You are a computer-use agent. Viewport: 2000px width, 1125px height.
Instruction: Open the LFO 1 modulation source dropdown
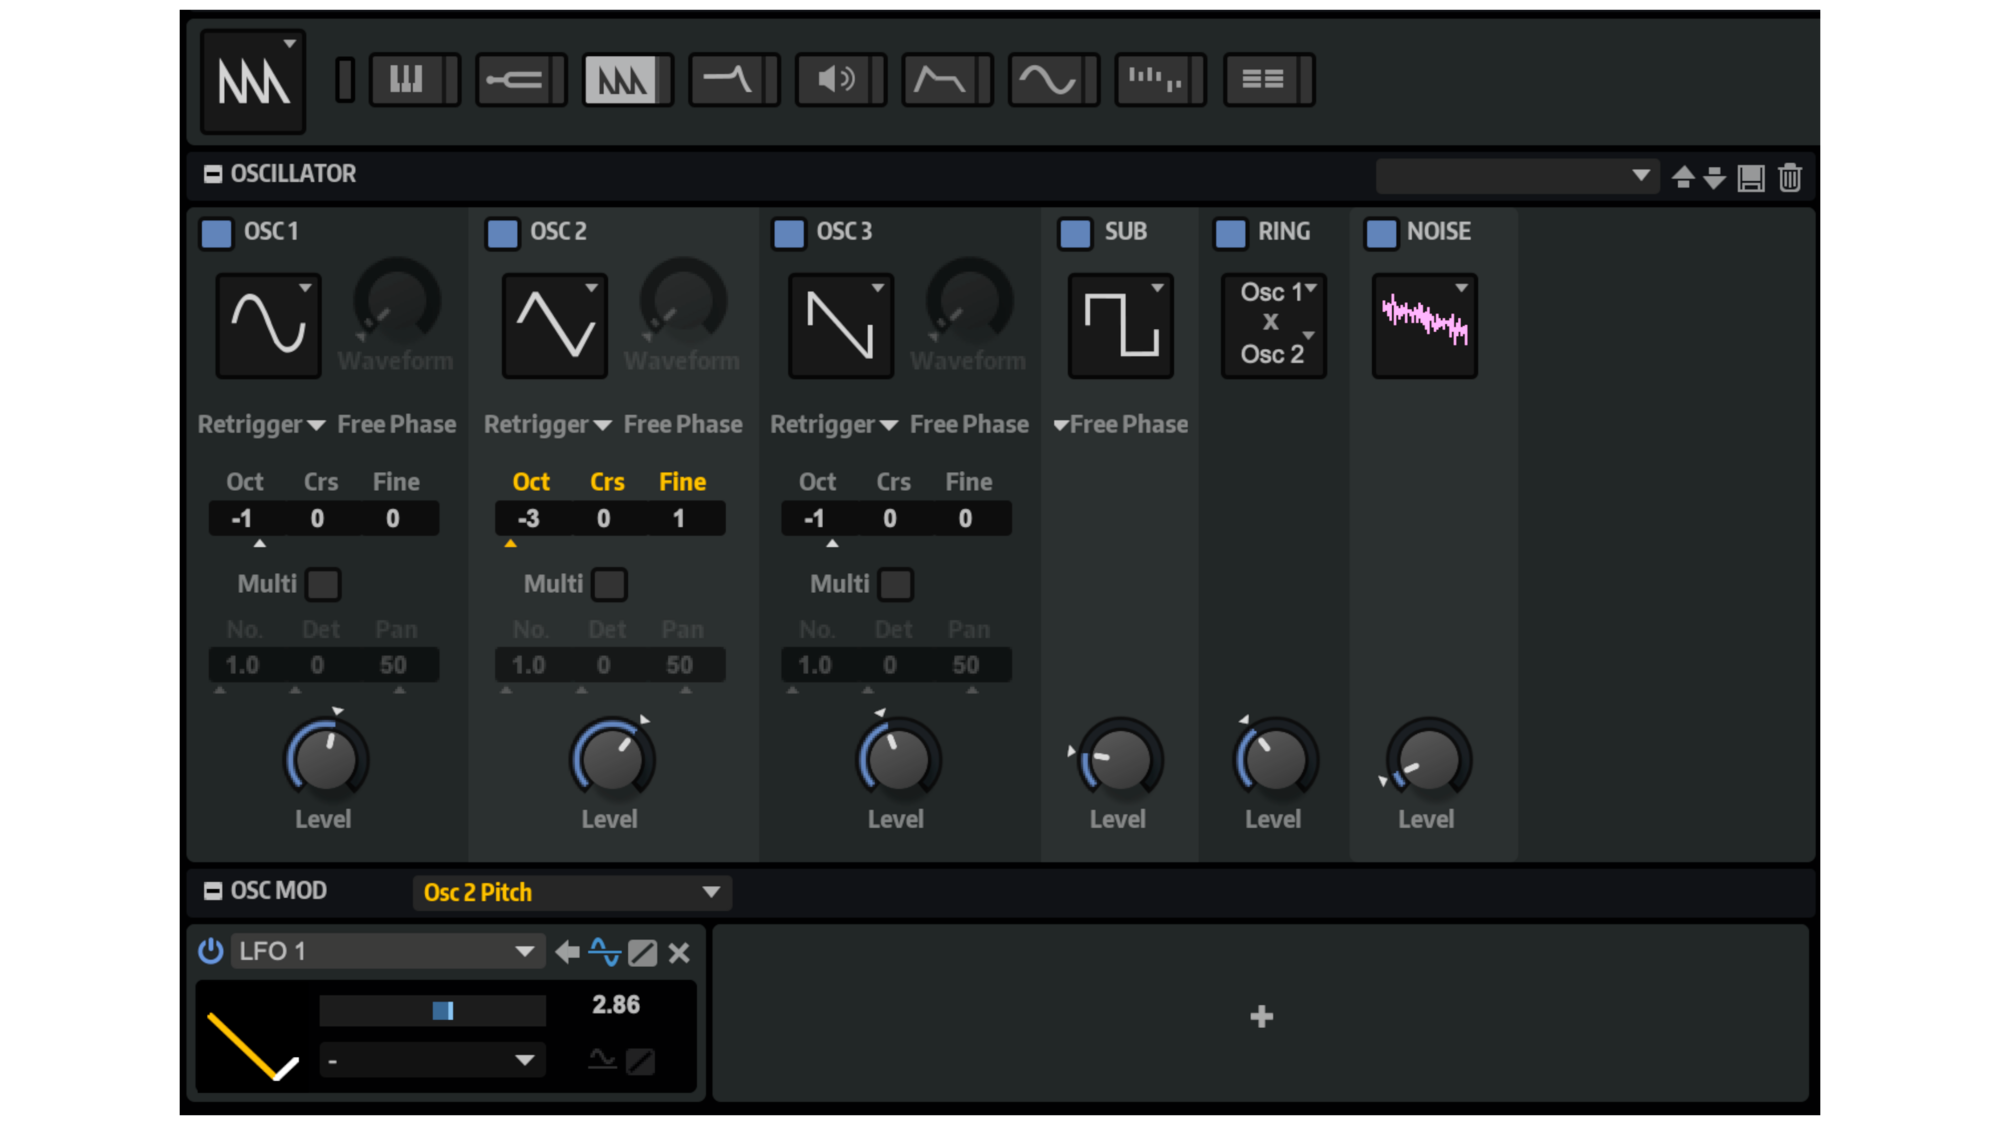coord(387,951)
